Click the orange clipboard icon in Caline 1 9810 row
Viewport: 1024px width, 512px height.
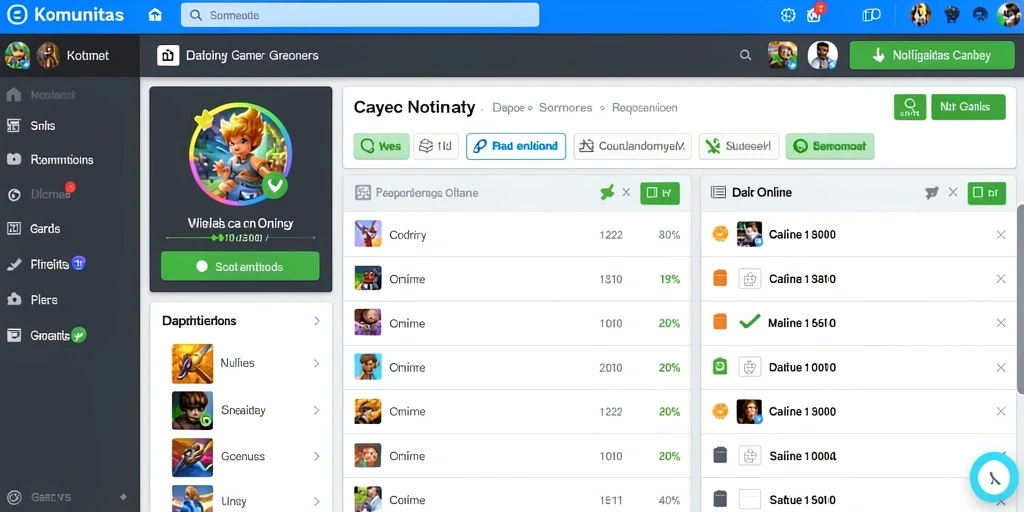tap(720, 279)
